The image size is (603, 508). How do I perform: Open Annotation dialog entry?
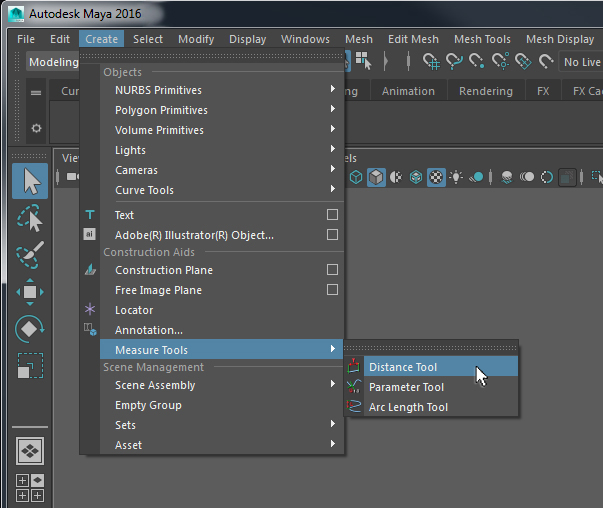click(x=222, y=330)
